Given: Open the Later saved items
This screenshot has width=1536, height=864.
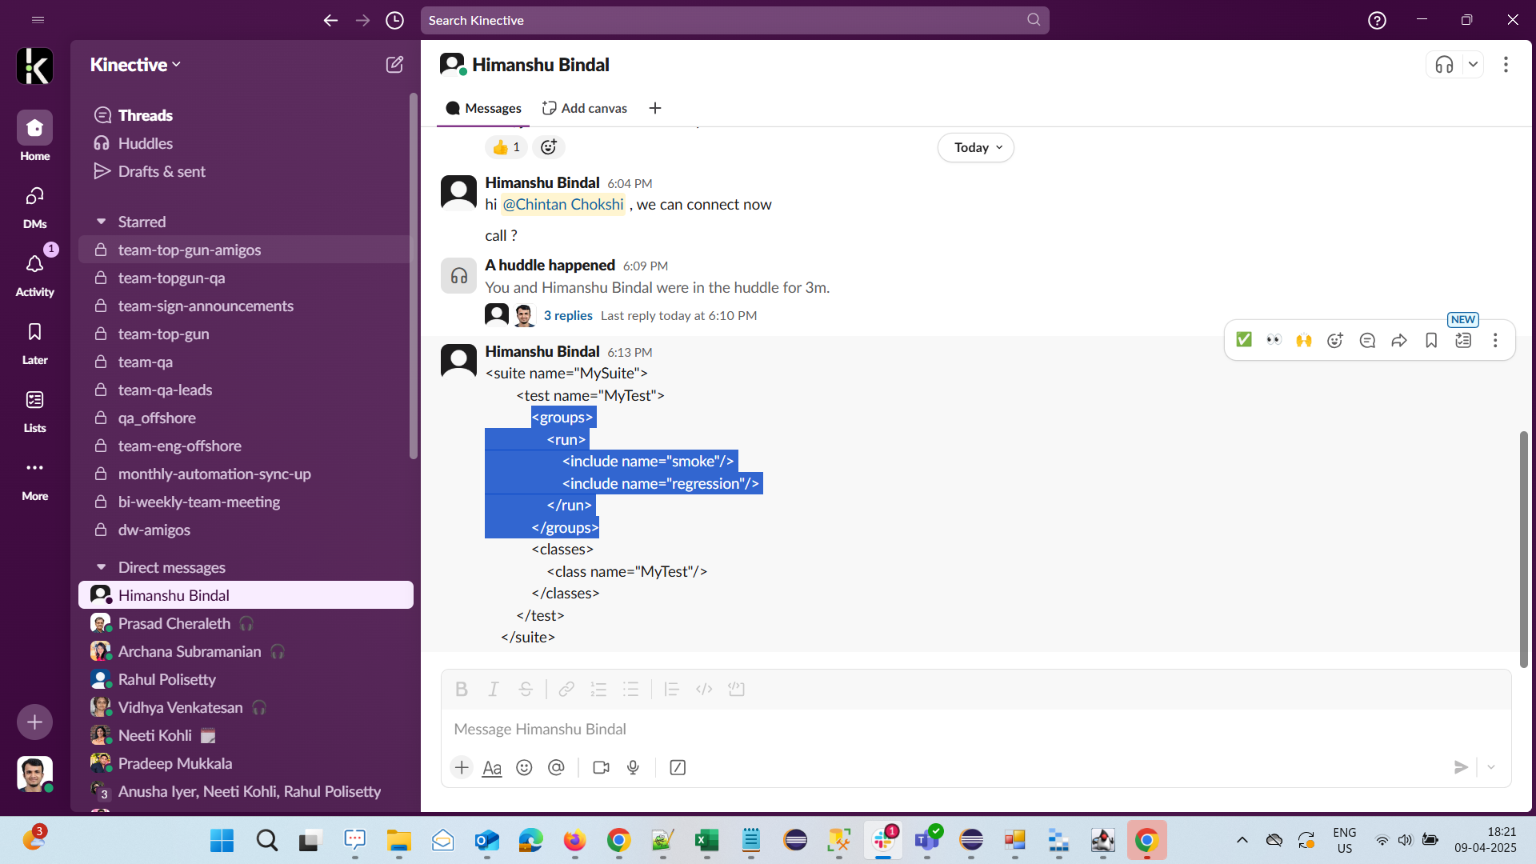Looking at the screenshot, I should tap(35, 343).
